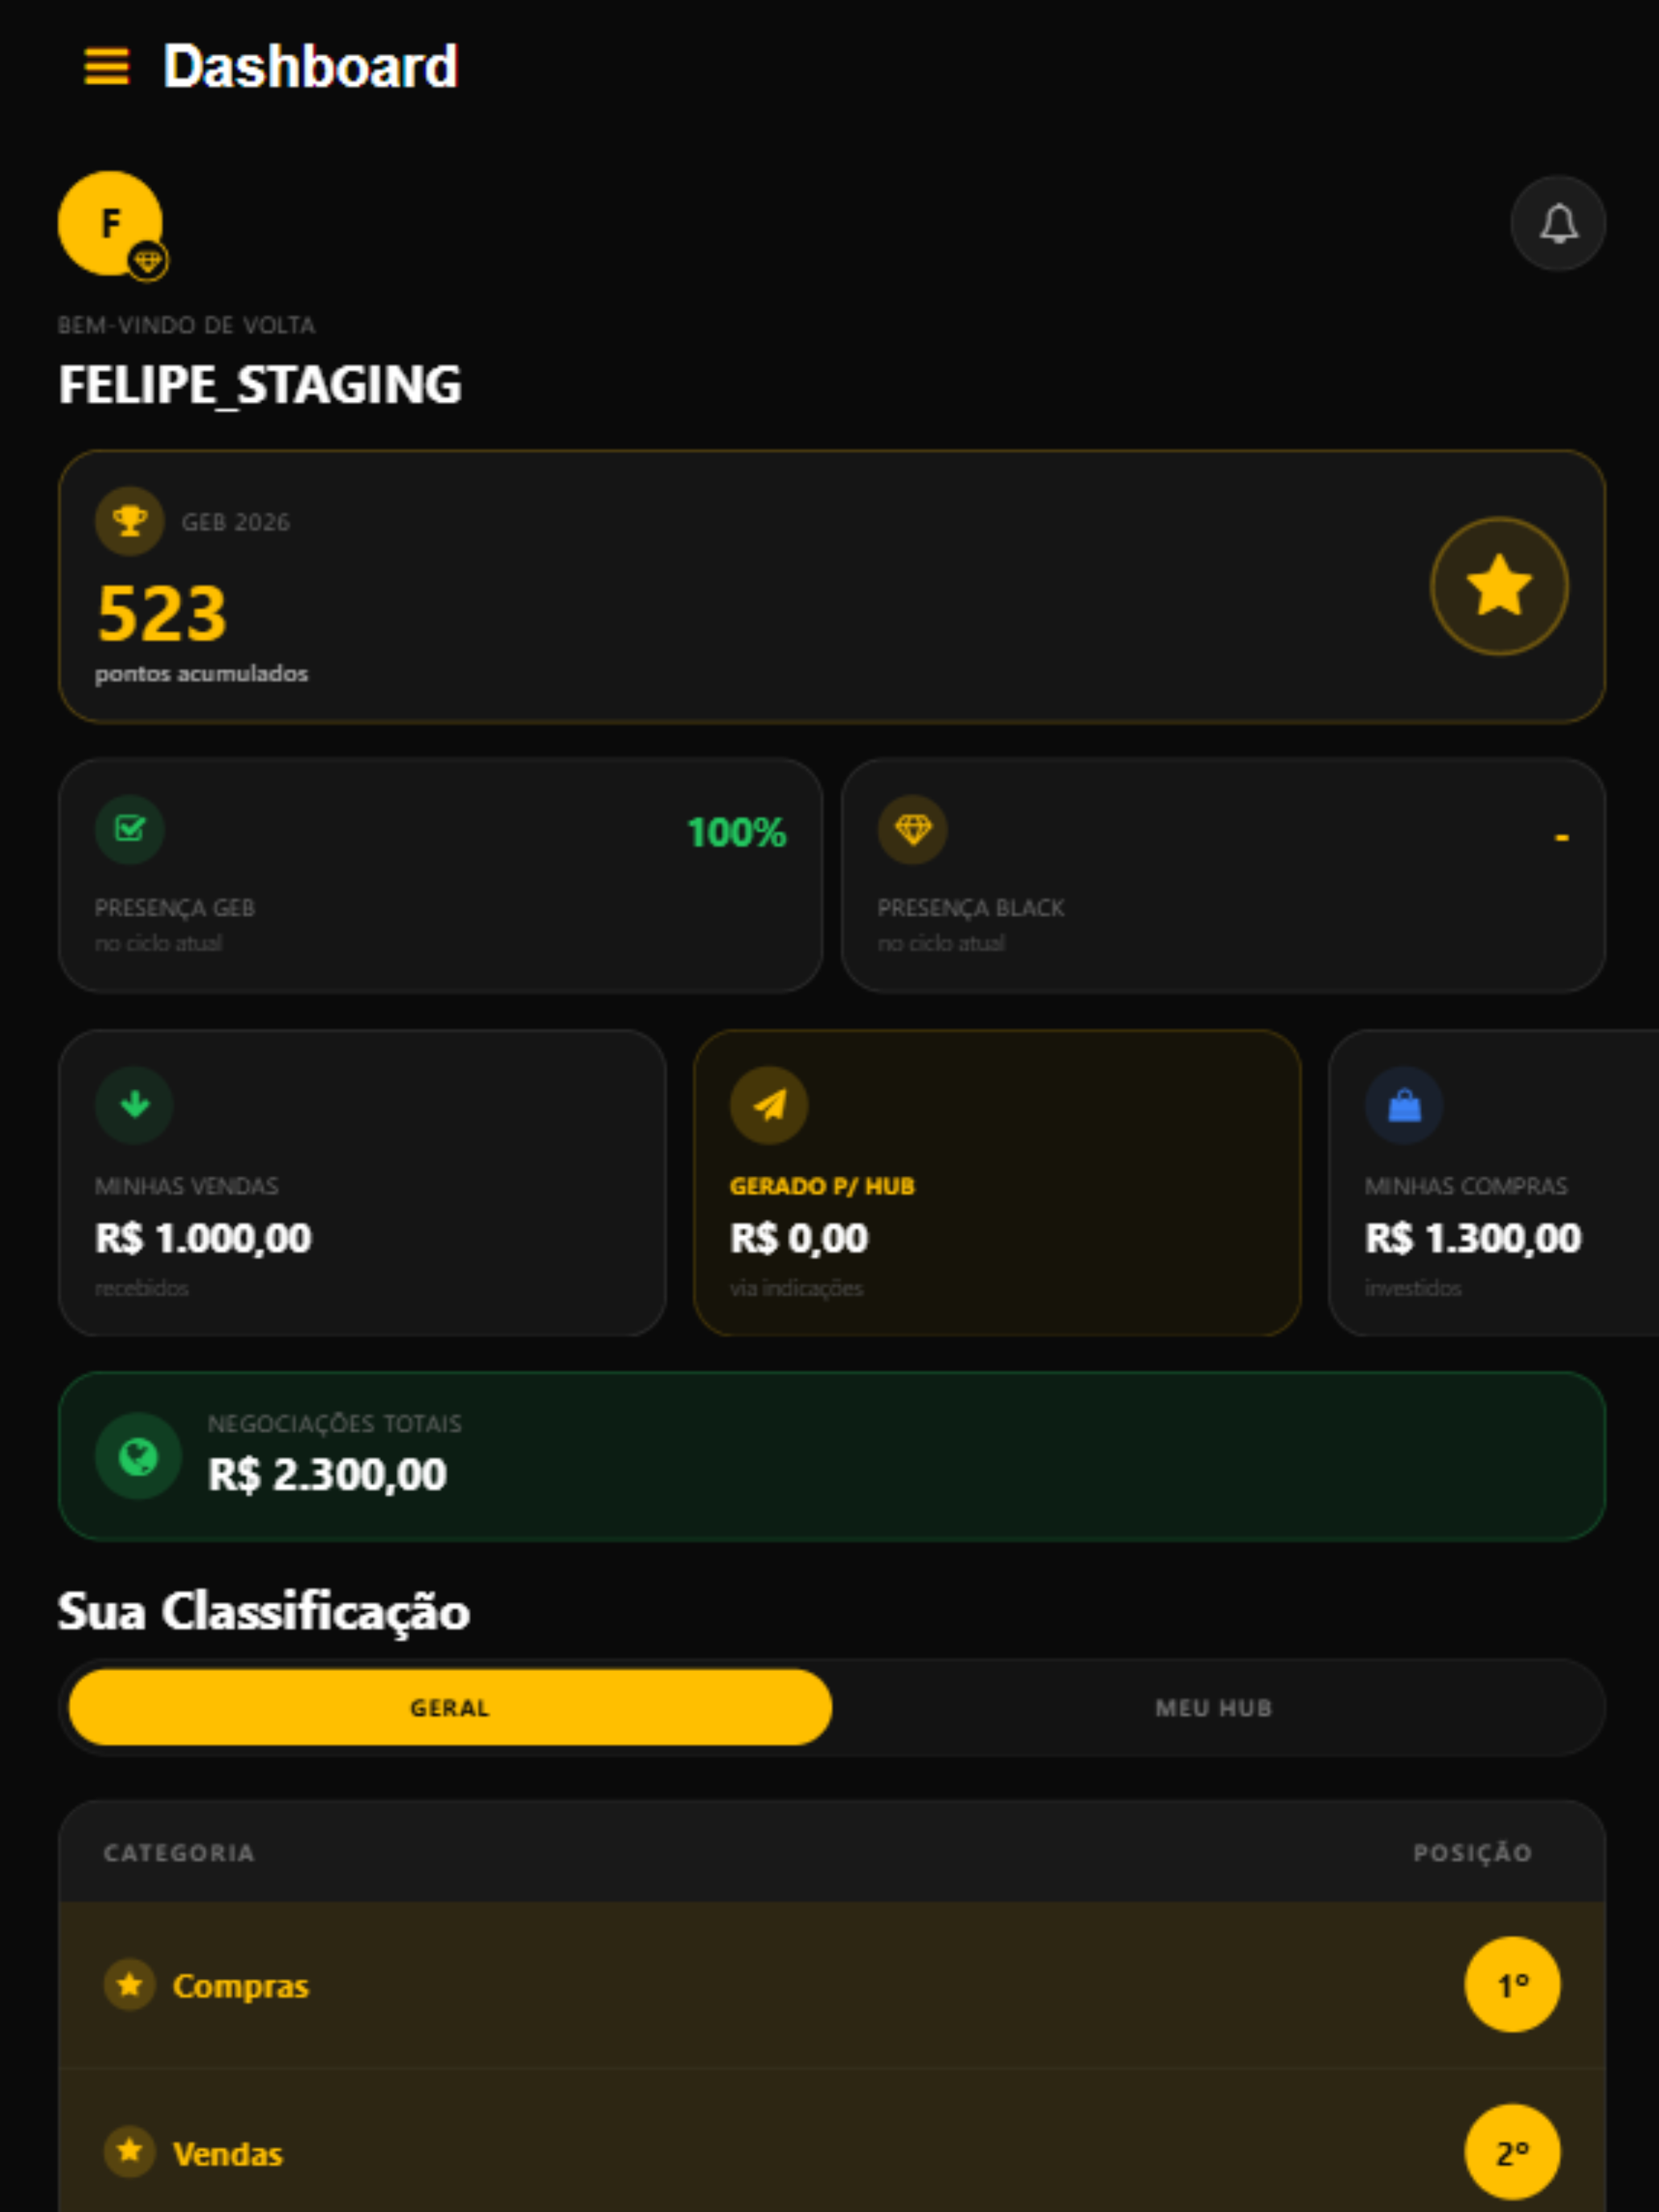Select the GERAL tab
The height and width of the screenshot is (2212, 1659).
coord(450,1707)
